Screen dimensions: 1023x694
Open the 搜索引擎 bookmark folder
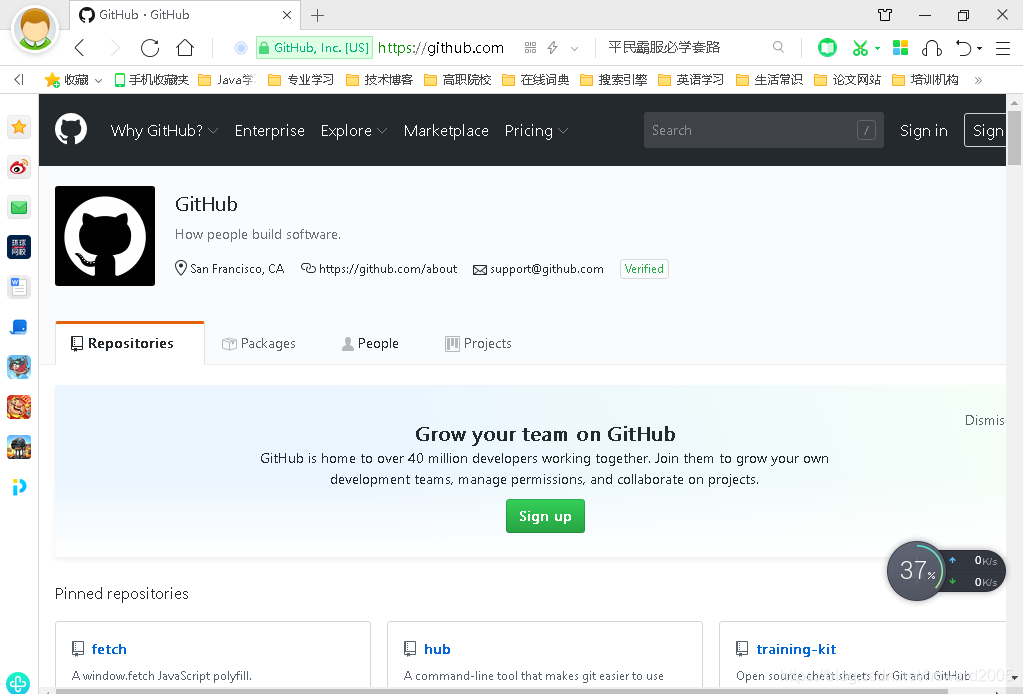tap(614, 80)
